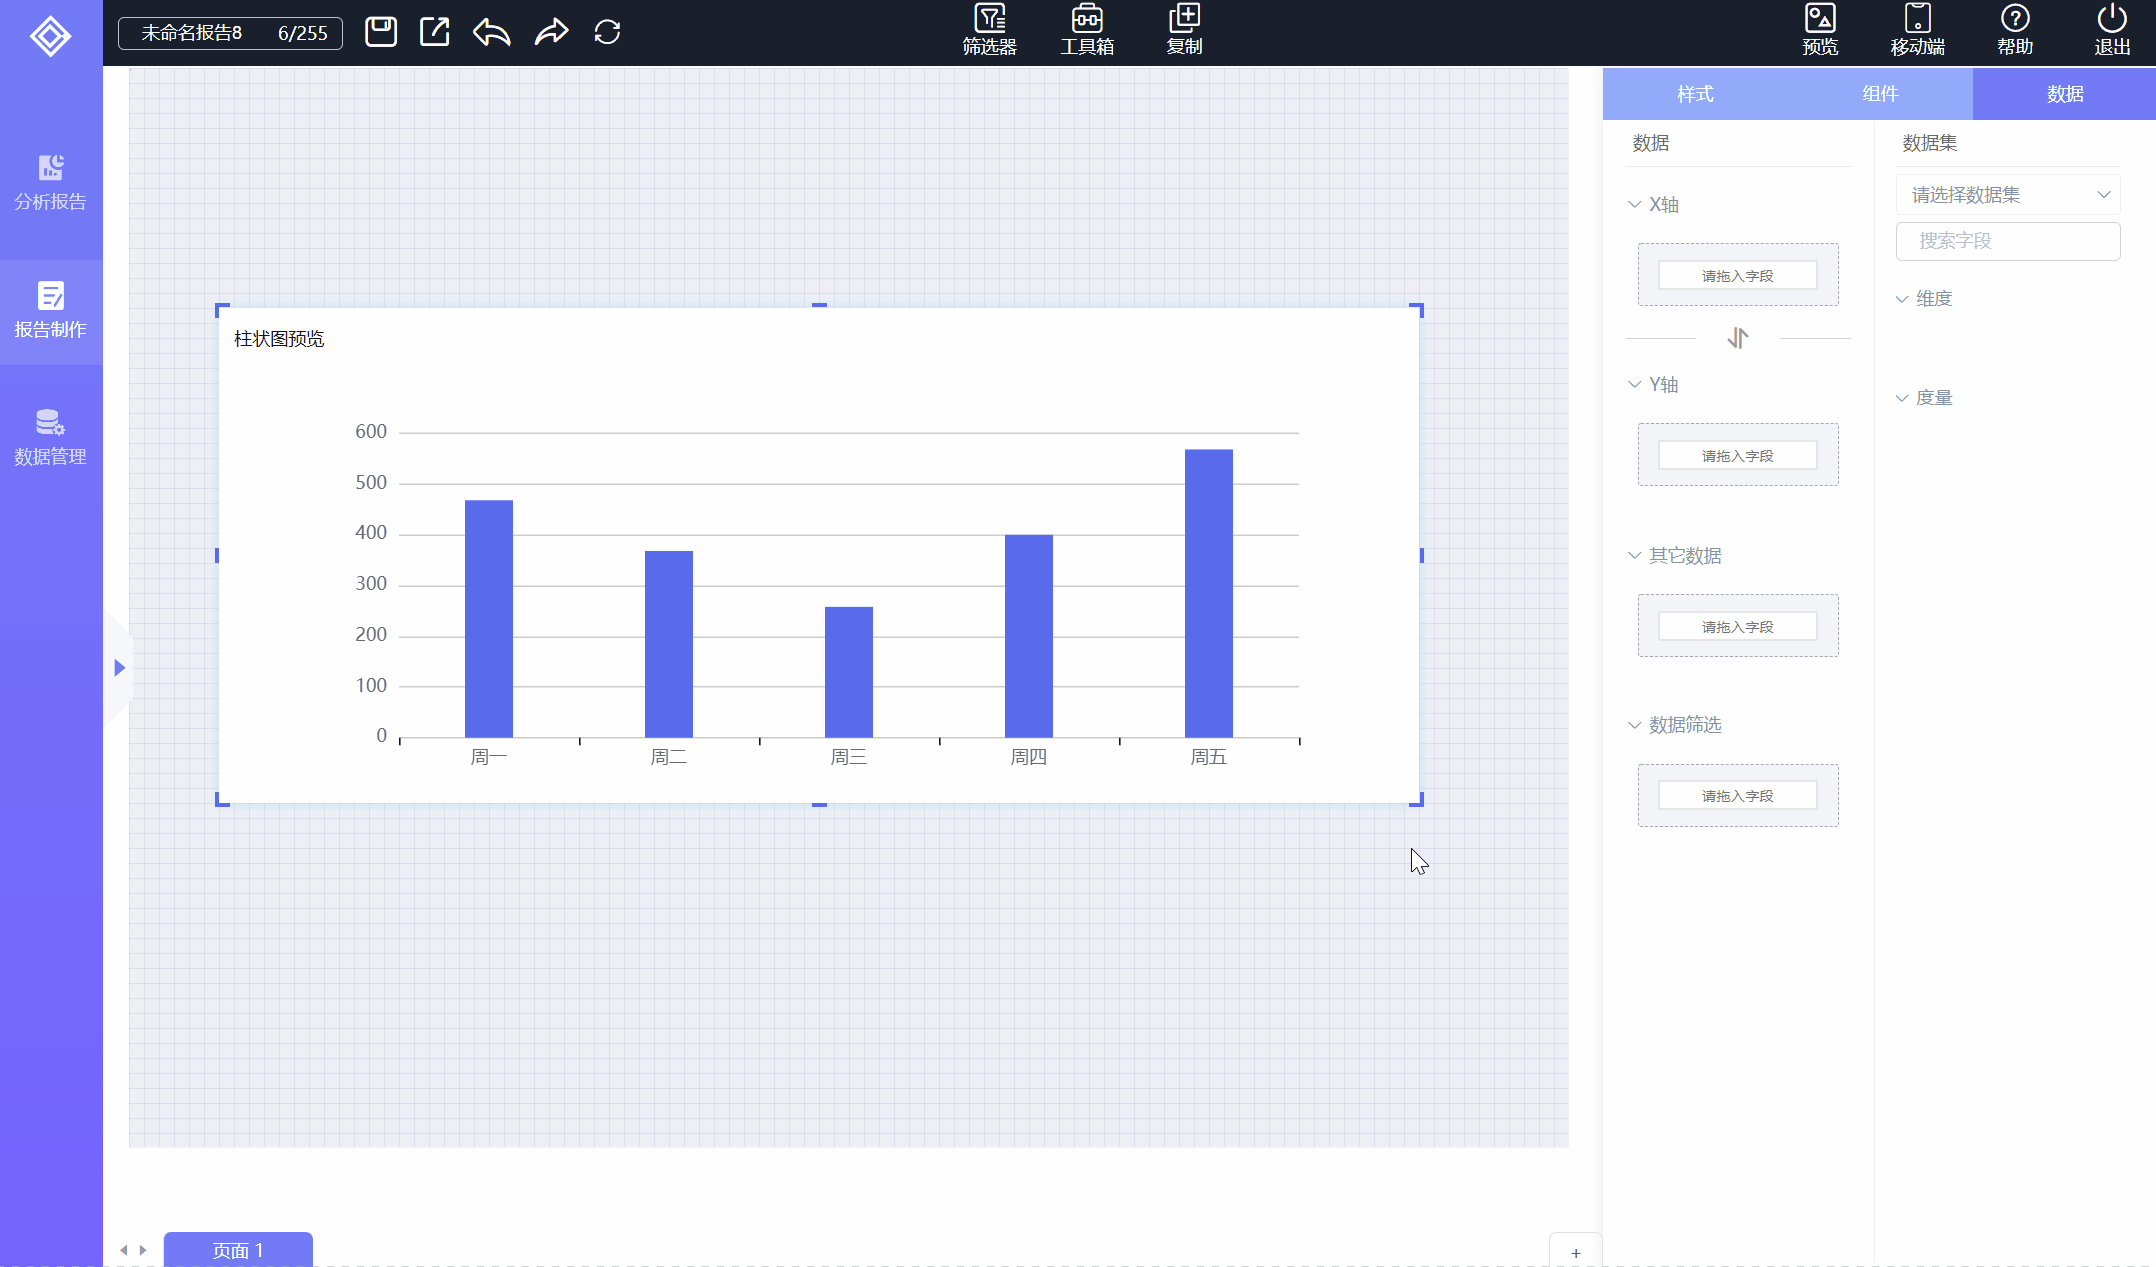Image resolution: width=2156 pixels, height=1267 pixels.
Task: Open the 帮助 help icon
Action: (2015, 31)
